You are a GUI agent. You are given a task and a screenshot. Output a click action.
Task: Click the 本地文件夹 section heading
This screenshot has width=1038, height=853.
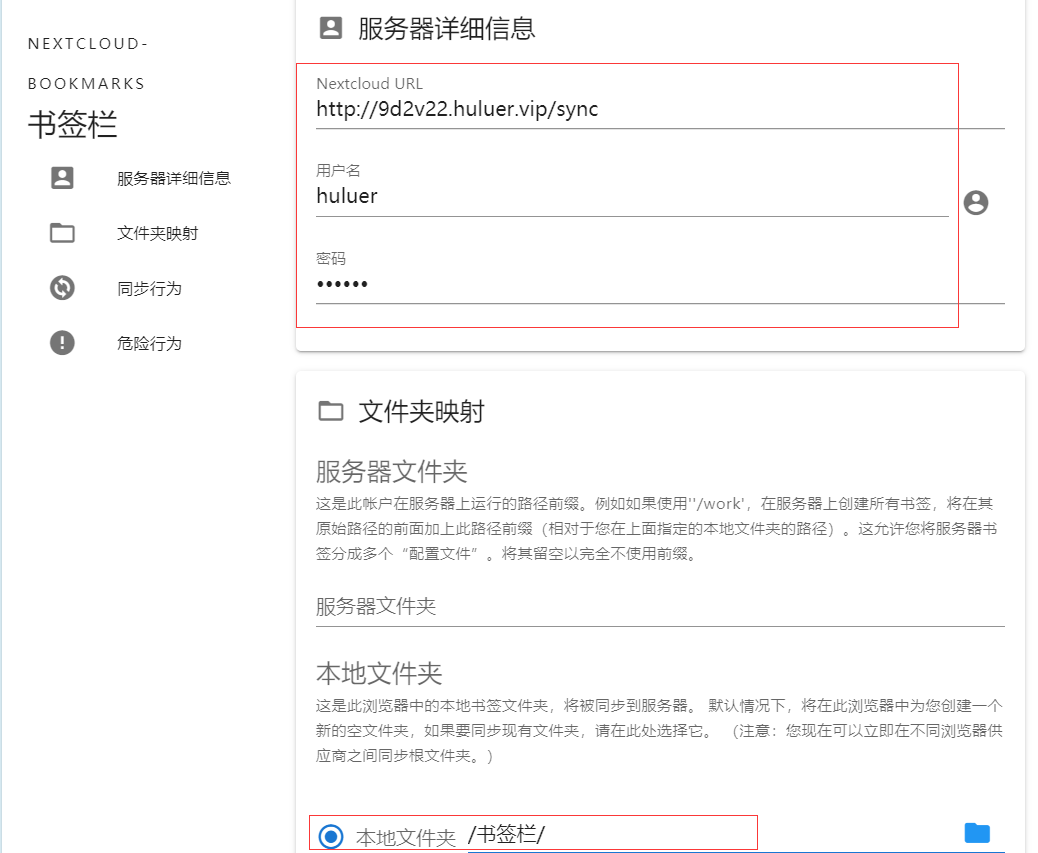(x=379, y=674)
